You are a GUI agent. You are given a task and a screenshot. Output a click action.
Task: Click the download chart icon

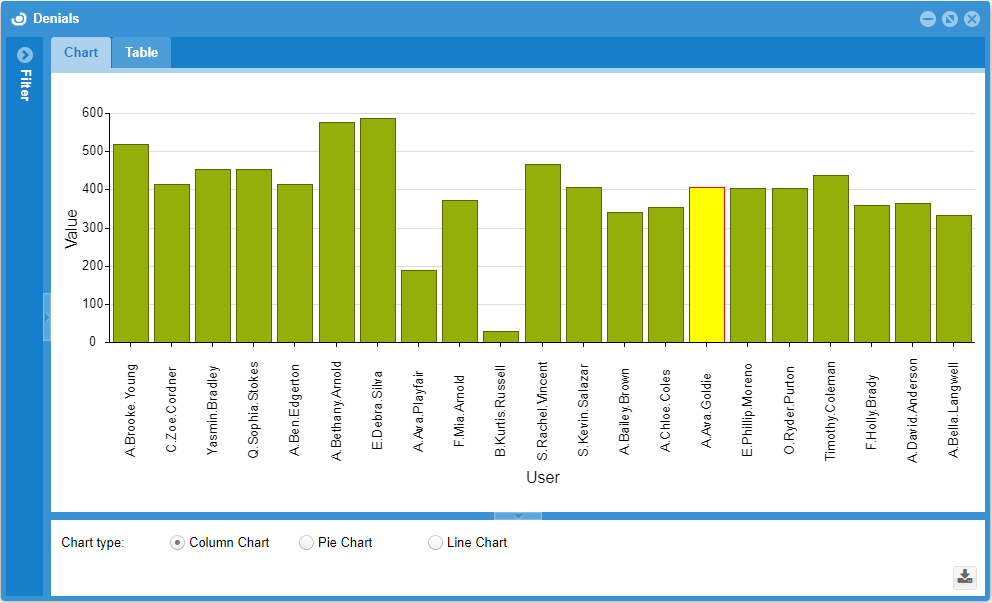point(964,576)
